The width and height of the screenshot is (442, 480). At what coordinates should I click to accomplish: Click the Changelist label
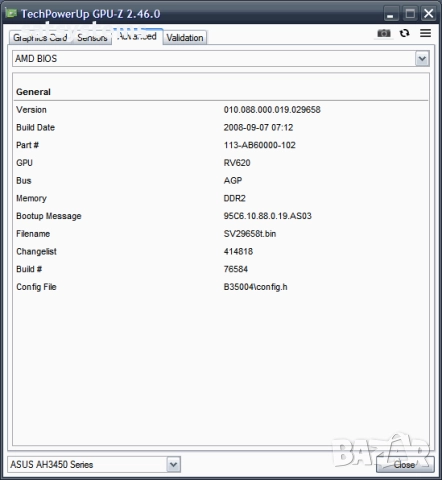(x=36, y=251)
